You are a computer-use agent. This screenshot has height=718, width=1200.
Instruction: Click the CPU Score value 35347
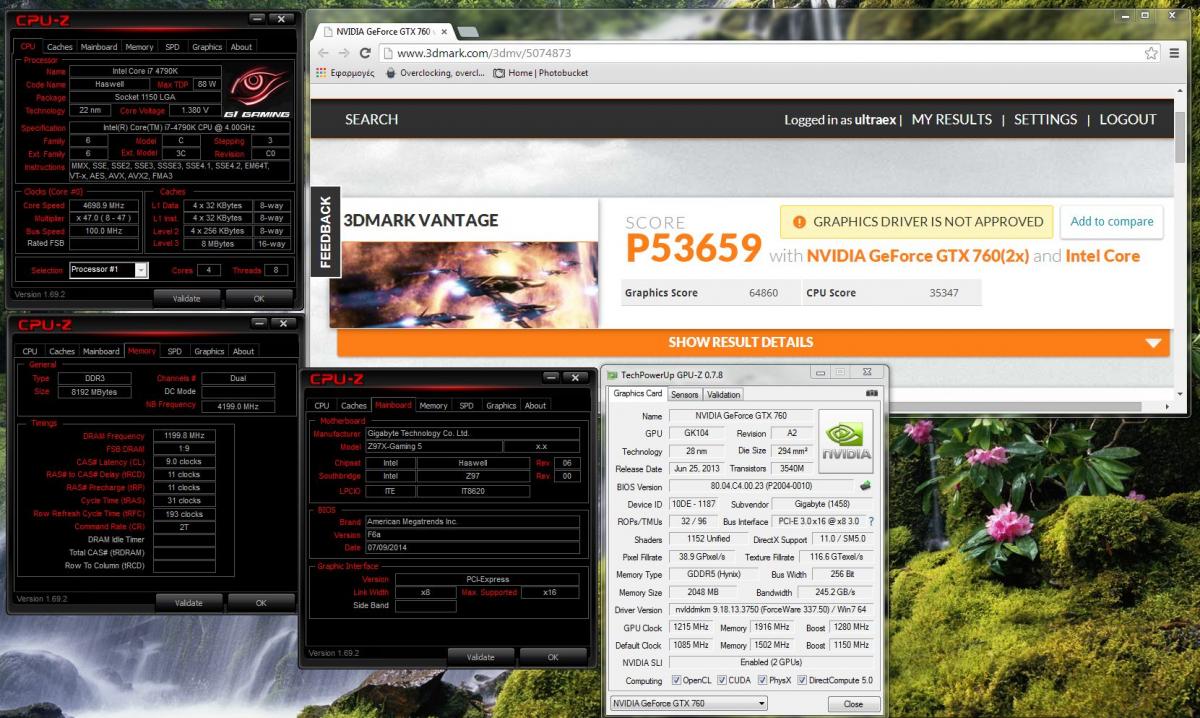coord(946,293)
